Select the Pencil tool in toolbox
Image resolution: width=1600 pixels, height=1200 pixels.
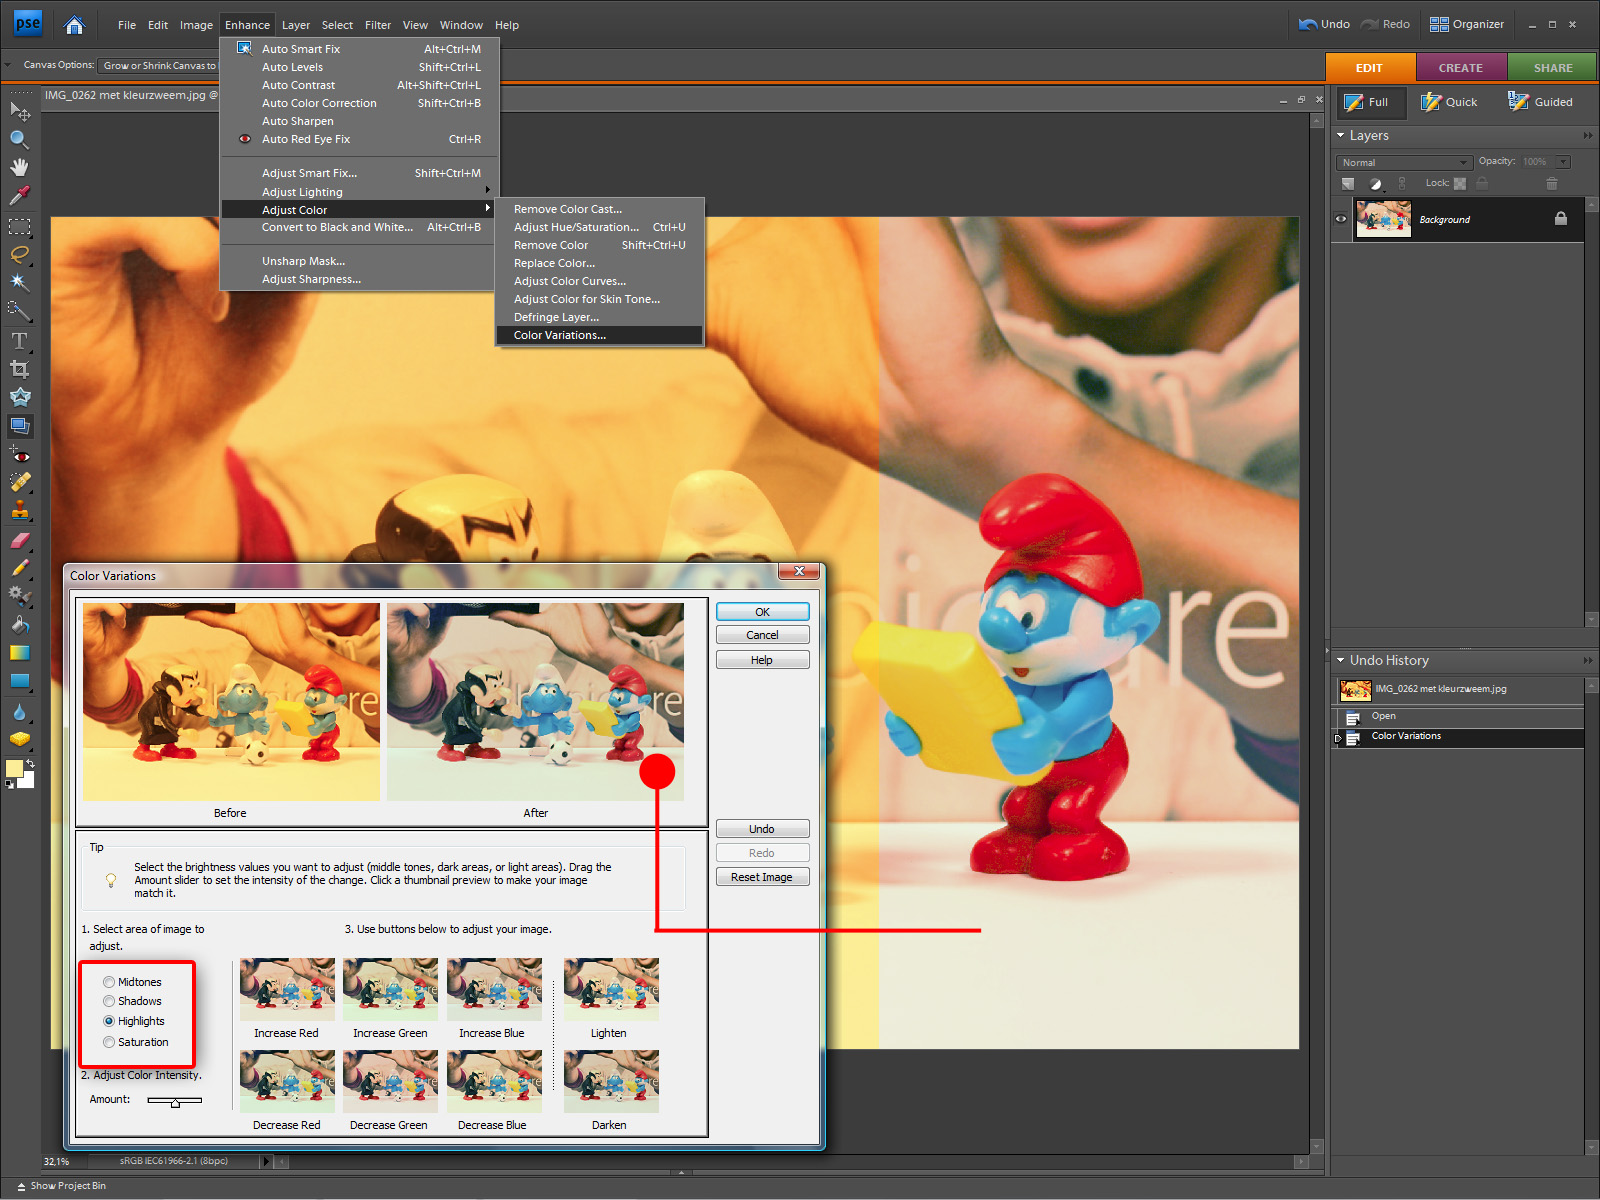(x=19, y=568)
